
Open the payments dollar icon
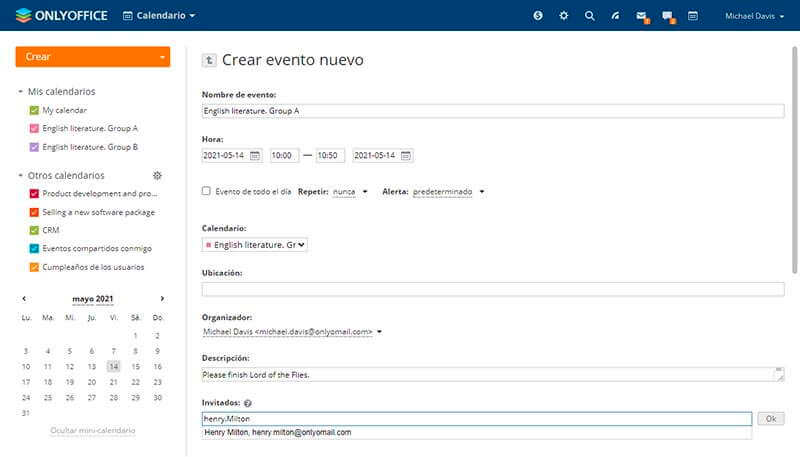tap(539, 16)
